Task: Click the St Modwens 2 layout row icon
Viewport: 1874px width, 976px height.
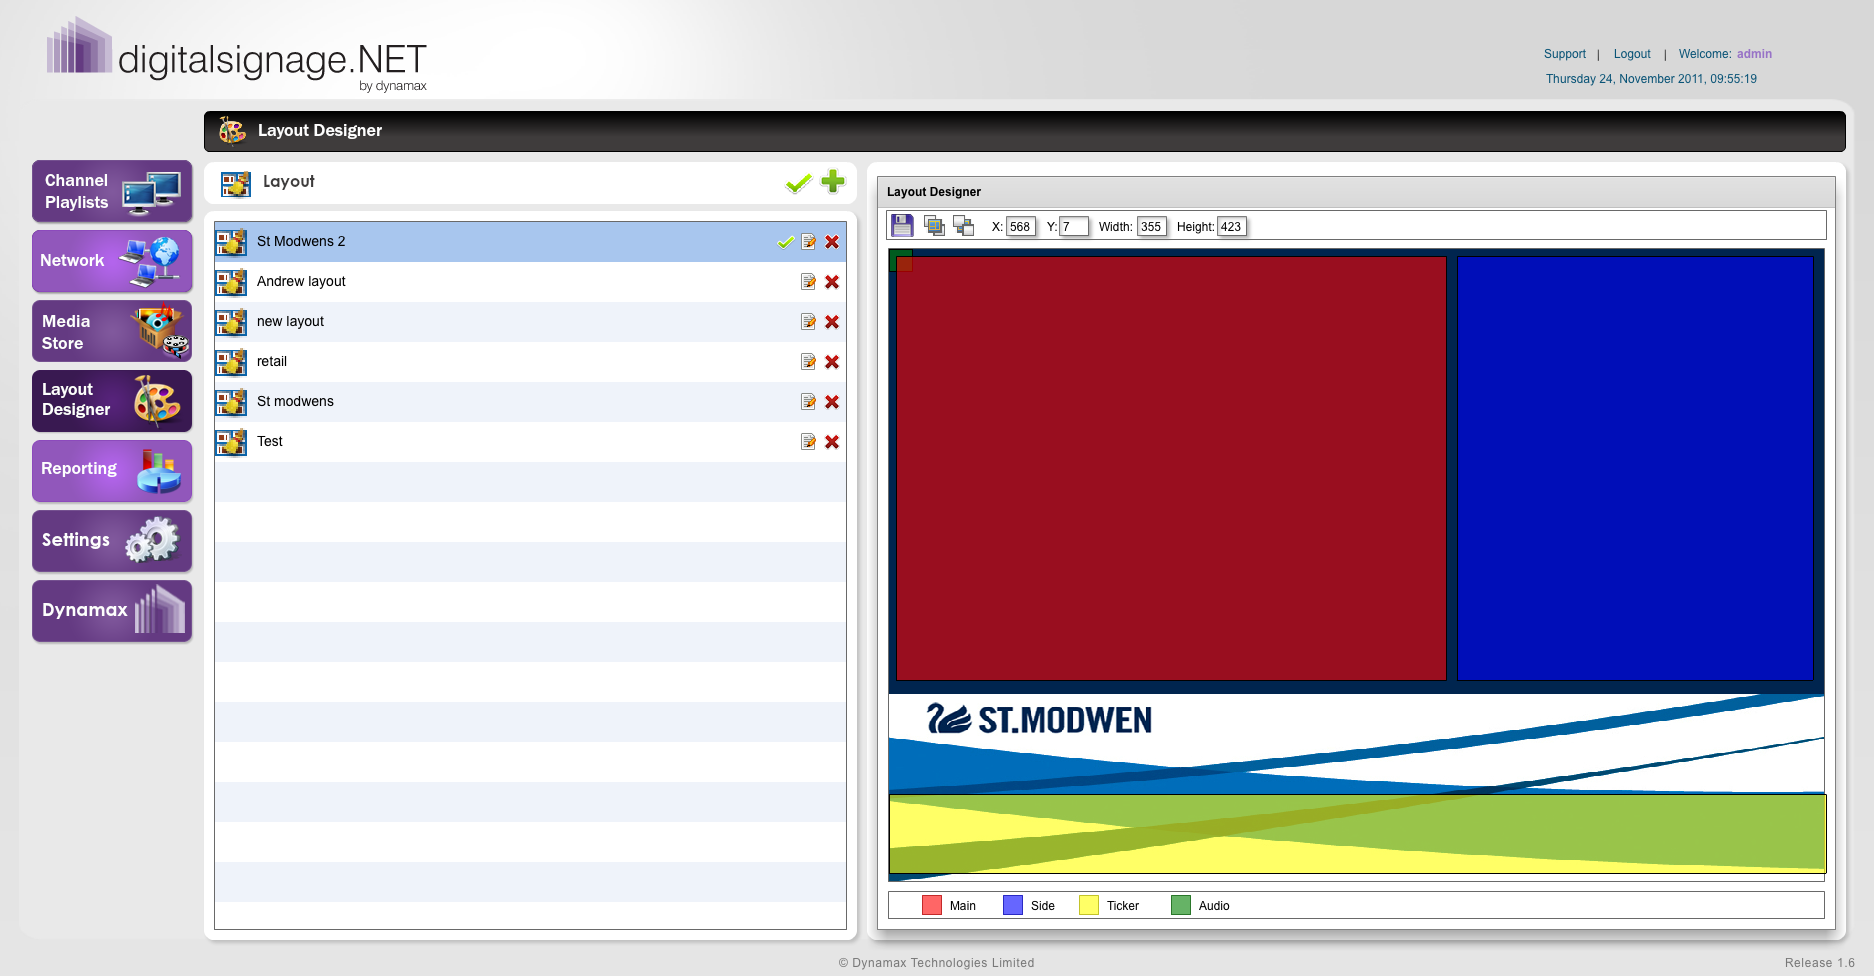Action: click(231, 242)
